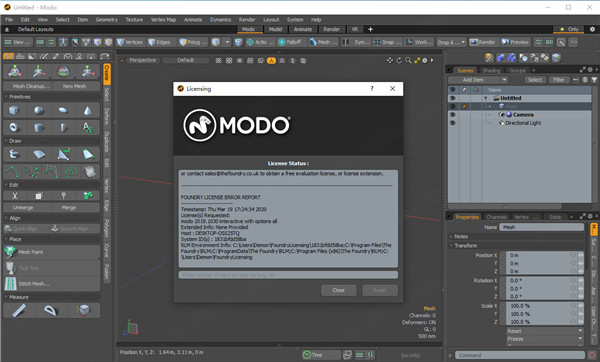The image size is (600, 362).
Task: Open the Reset dropdown
Action: [x=545, y=331]
